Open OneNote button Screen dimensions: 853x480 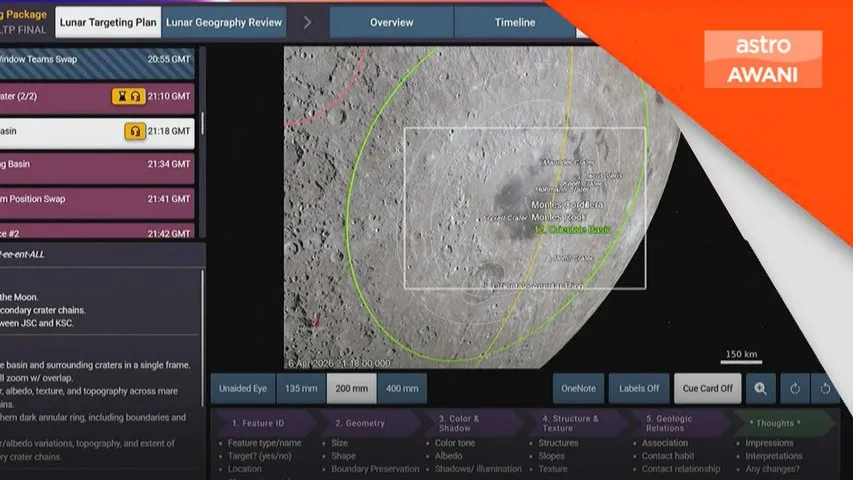pyautogui.click(x=578, y=388)
